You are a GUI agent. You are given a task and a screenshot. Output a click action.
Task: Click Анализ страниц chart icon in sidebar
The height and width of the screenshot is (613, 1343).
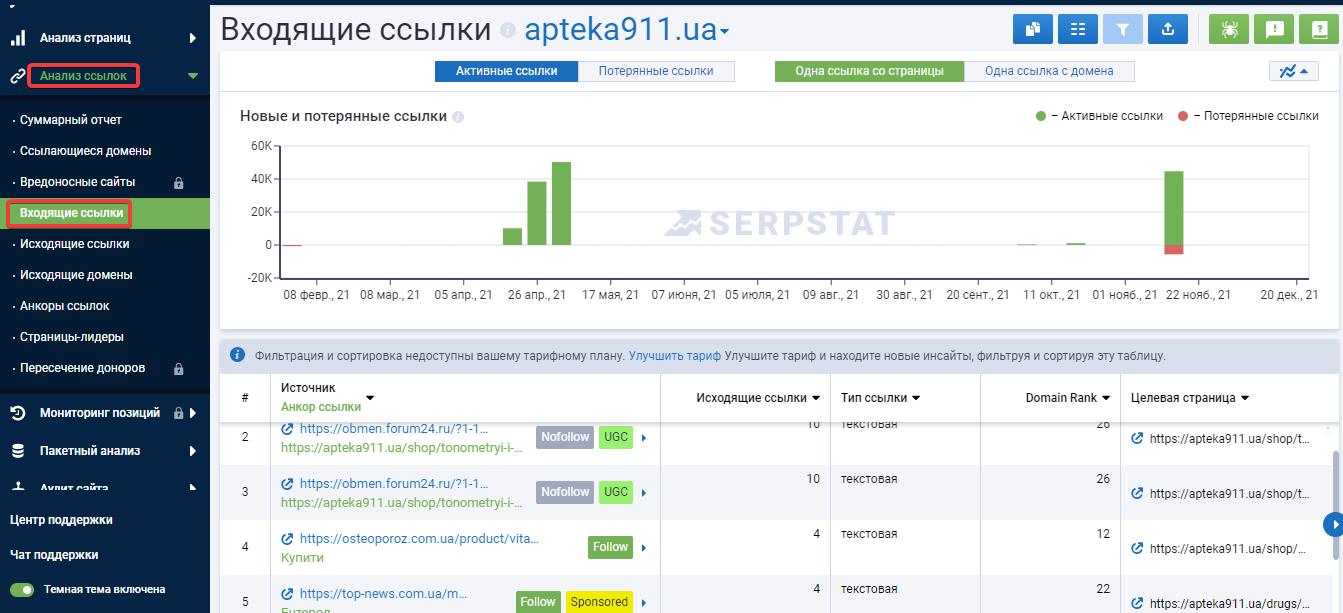[18, 38]
